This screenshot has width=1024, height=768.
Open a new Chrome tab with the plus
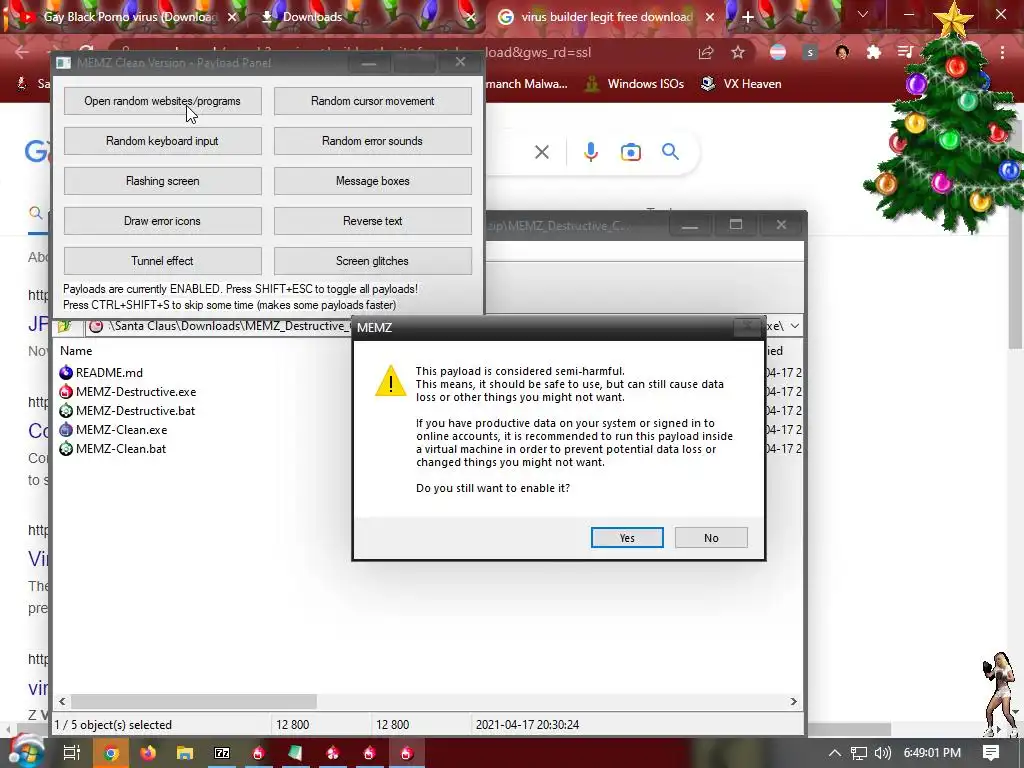click(748, 18)
